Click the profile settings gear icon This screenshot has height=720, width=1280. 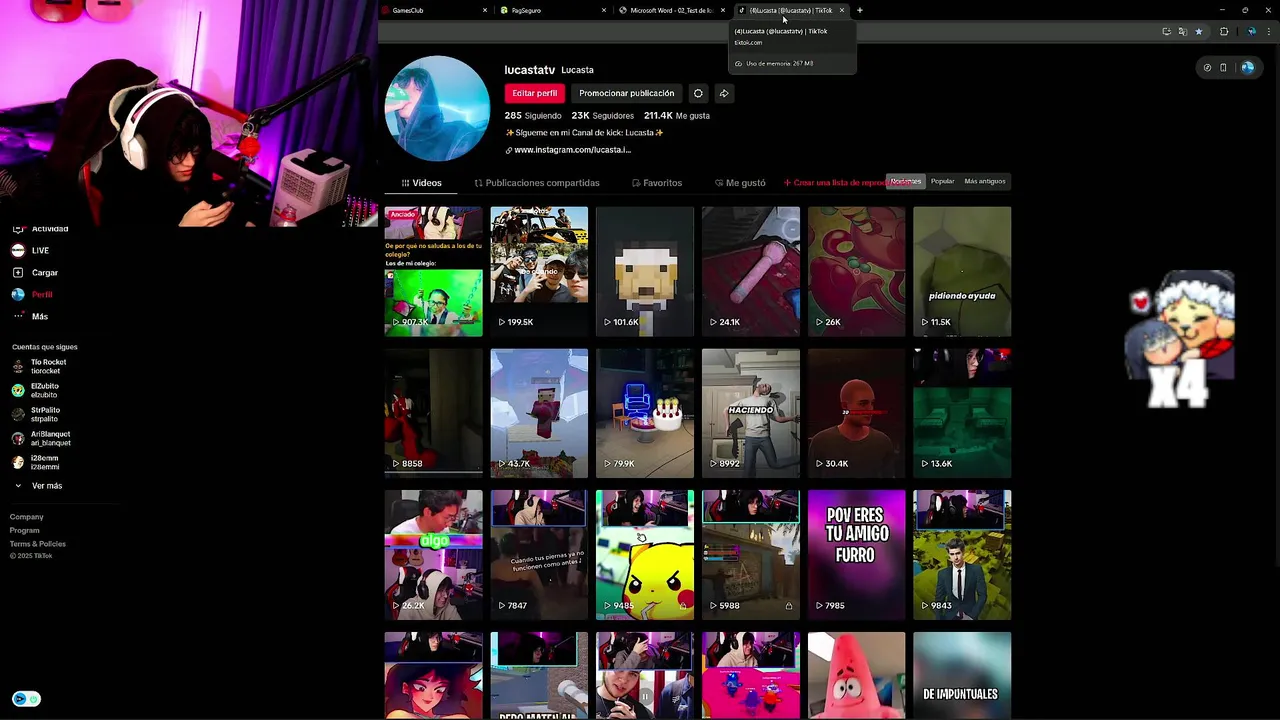pos(698,93)
